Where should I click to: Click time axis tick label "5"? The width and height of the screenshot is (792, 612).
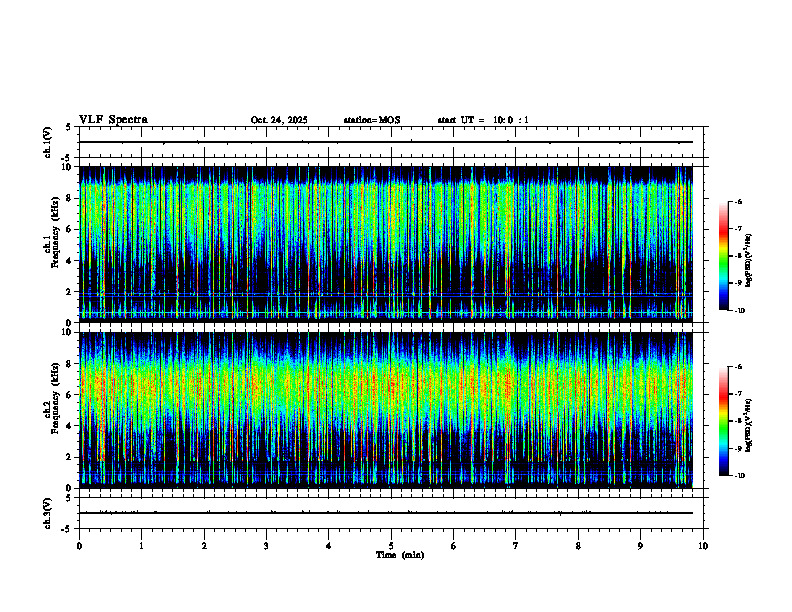pyautogui.click(x=391, y=546)
